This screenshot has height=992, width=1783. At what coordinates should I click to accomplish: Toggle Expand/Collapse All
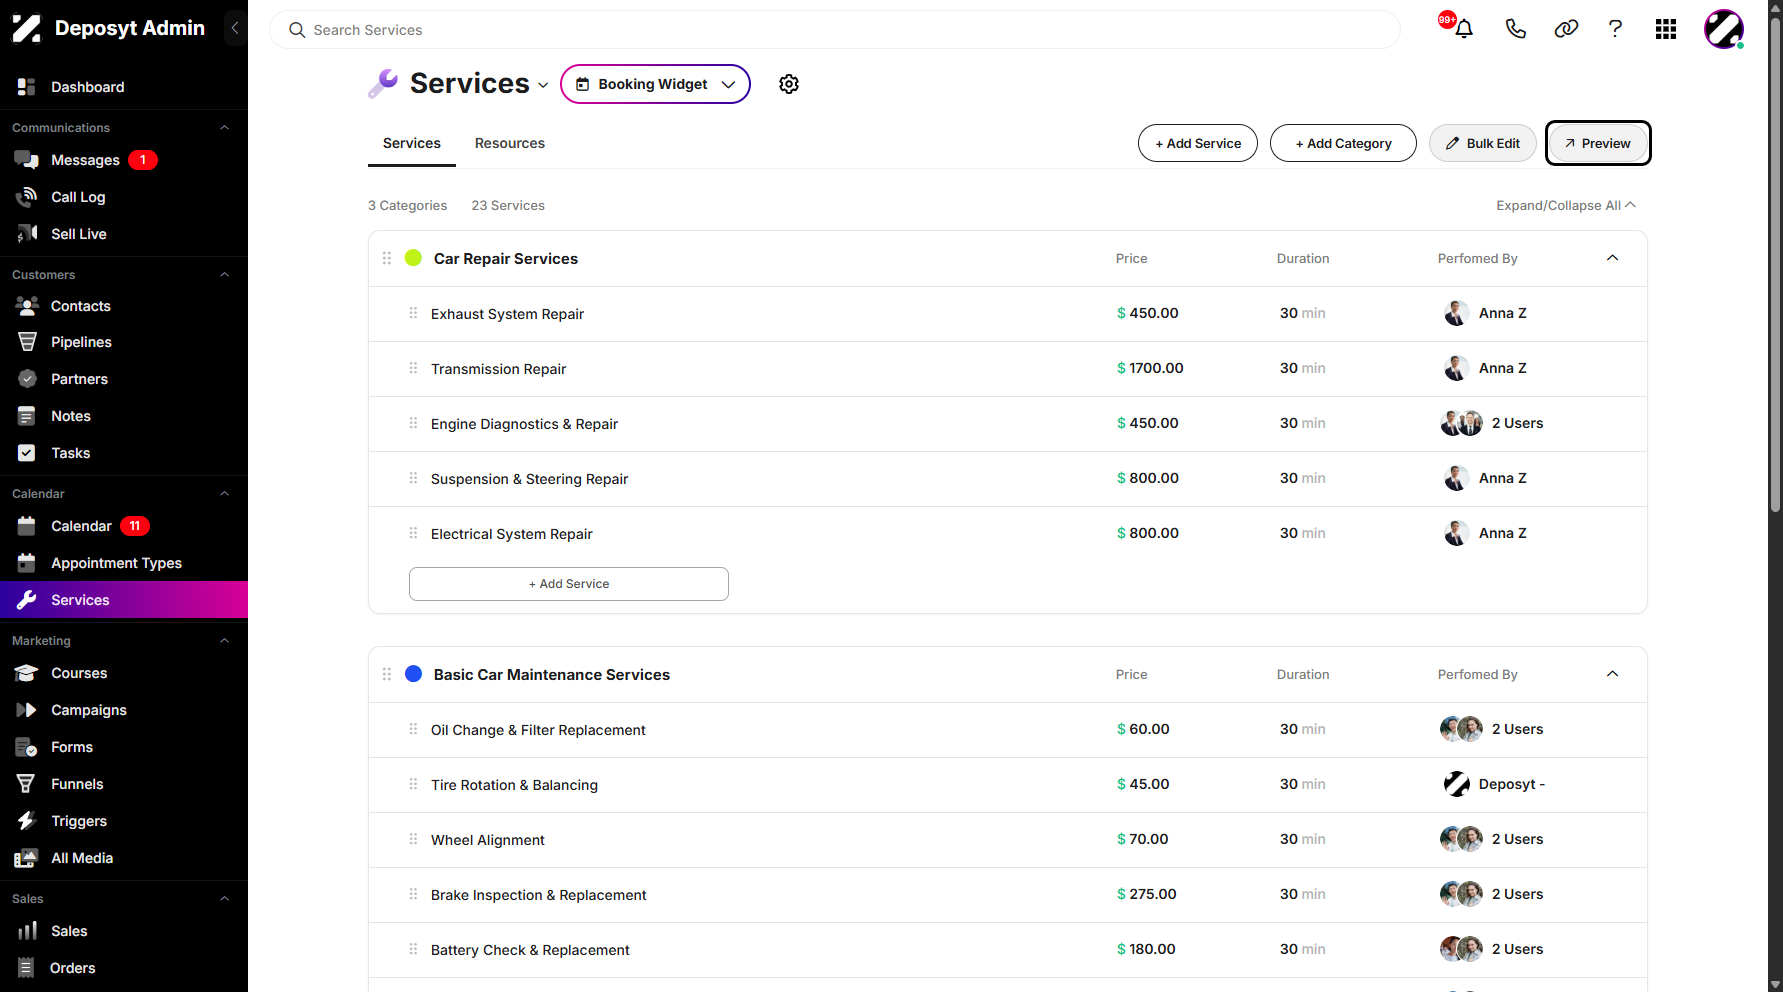tap(1566, 205)
